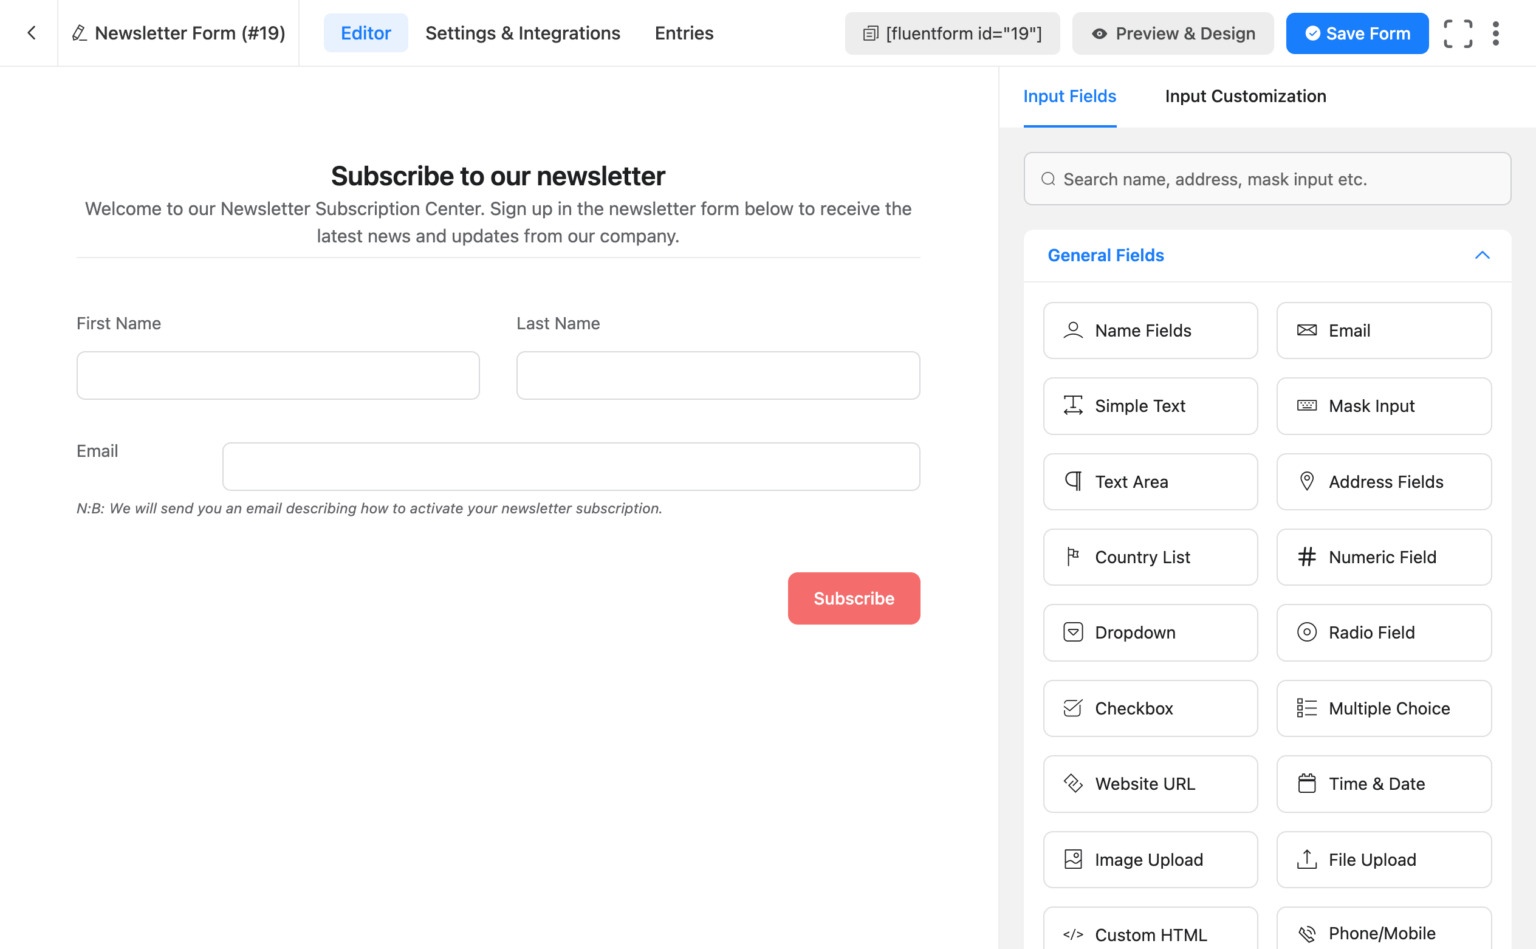Click the field search input box

pyautogui.click(x=1266, y=178)
